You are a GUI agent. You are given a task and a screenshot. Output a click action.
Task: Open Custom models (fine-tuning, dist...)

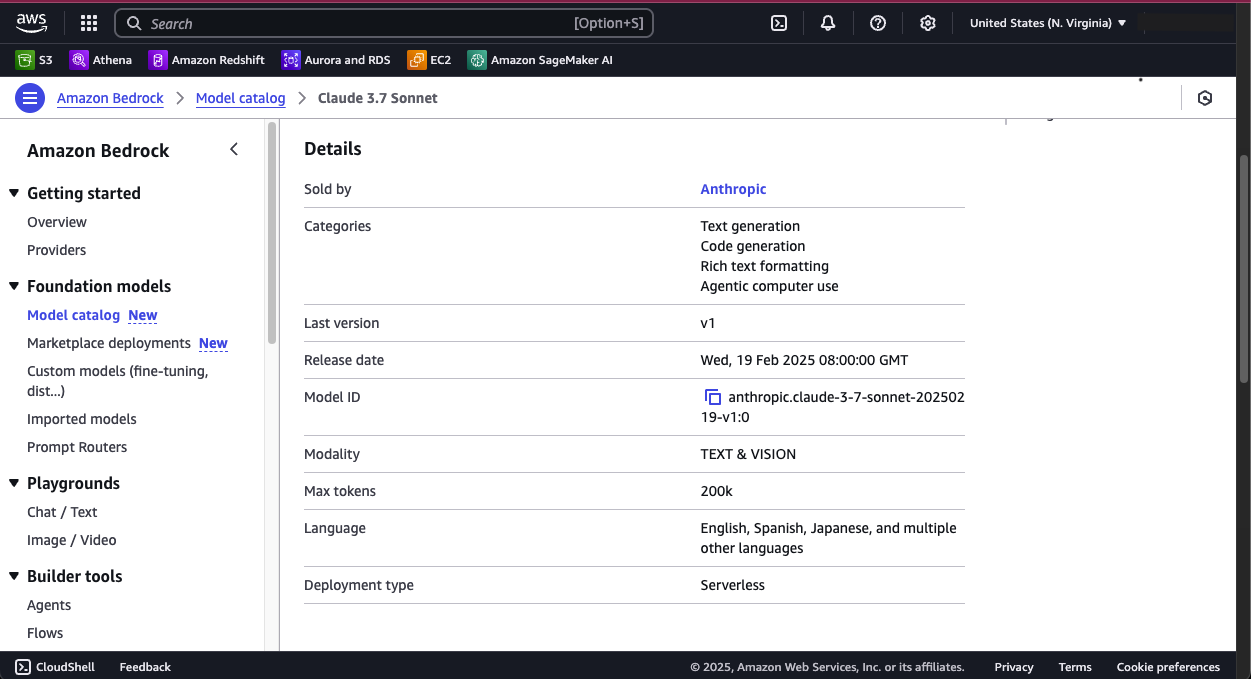point(118,381)
